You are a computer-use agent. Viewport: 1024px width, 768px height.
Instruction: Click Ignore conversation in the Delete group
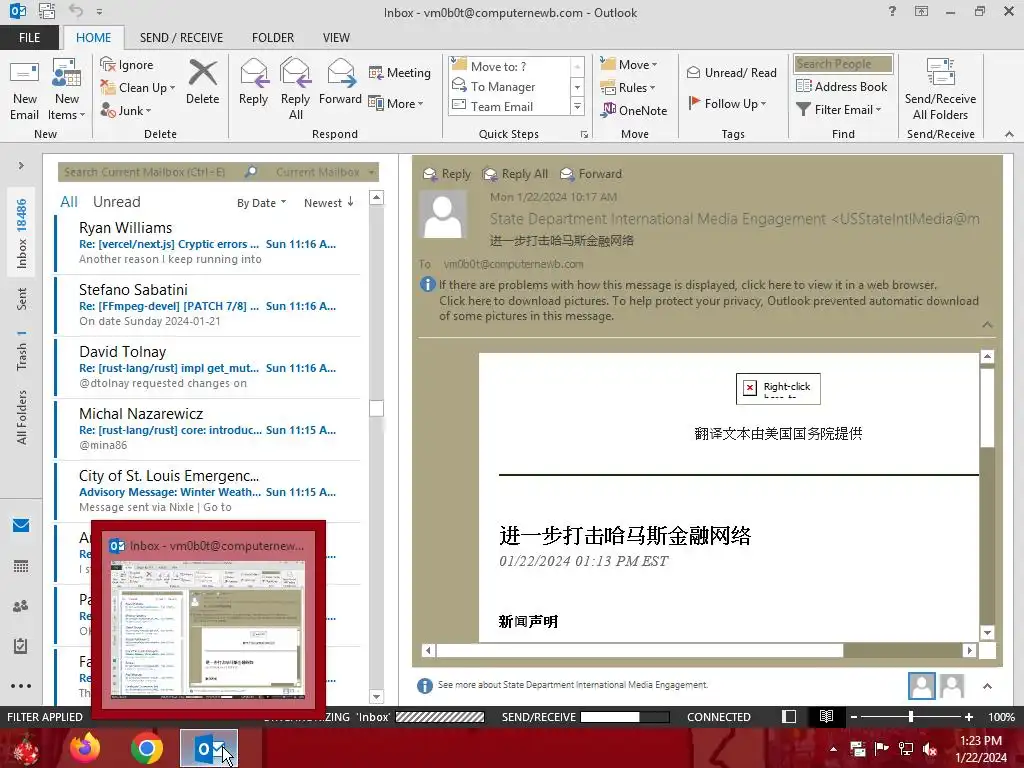coord(127,65)
